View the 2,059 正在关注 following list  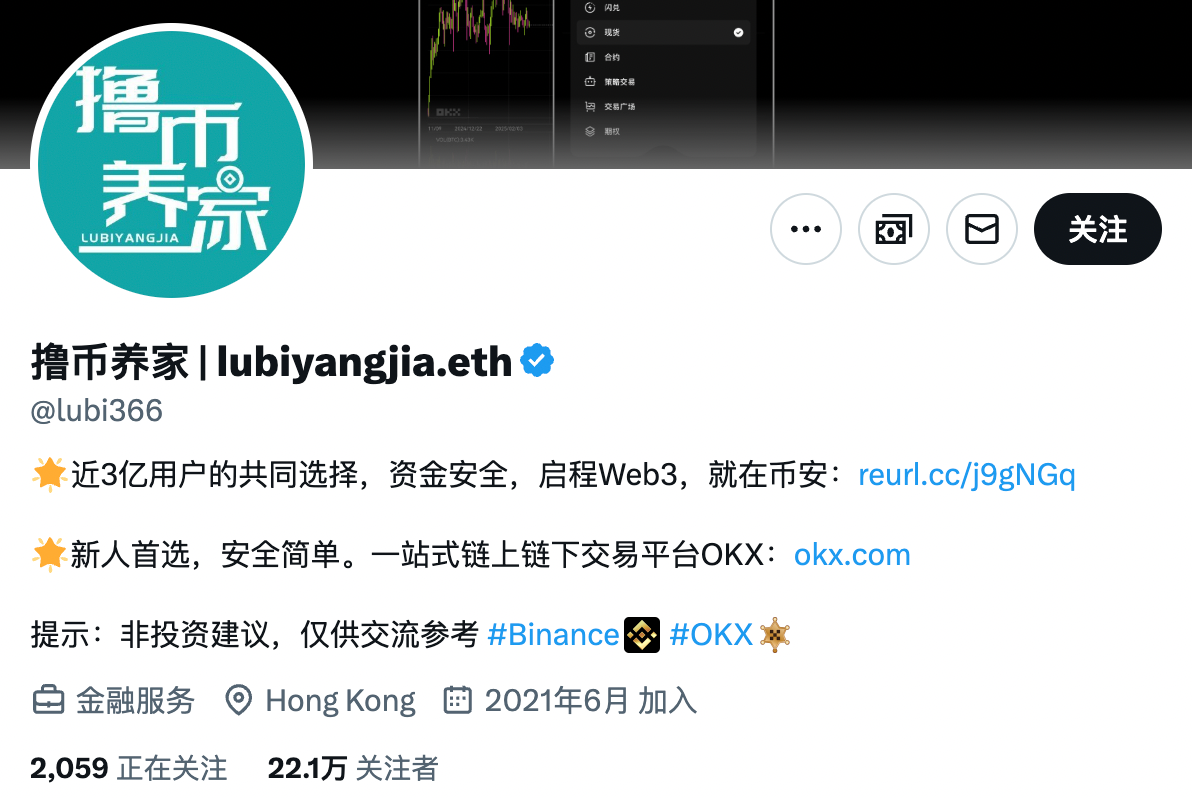(128, 768)
